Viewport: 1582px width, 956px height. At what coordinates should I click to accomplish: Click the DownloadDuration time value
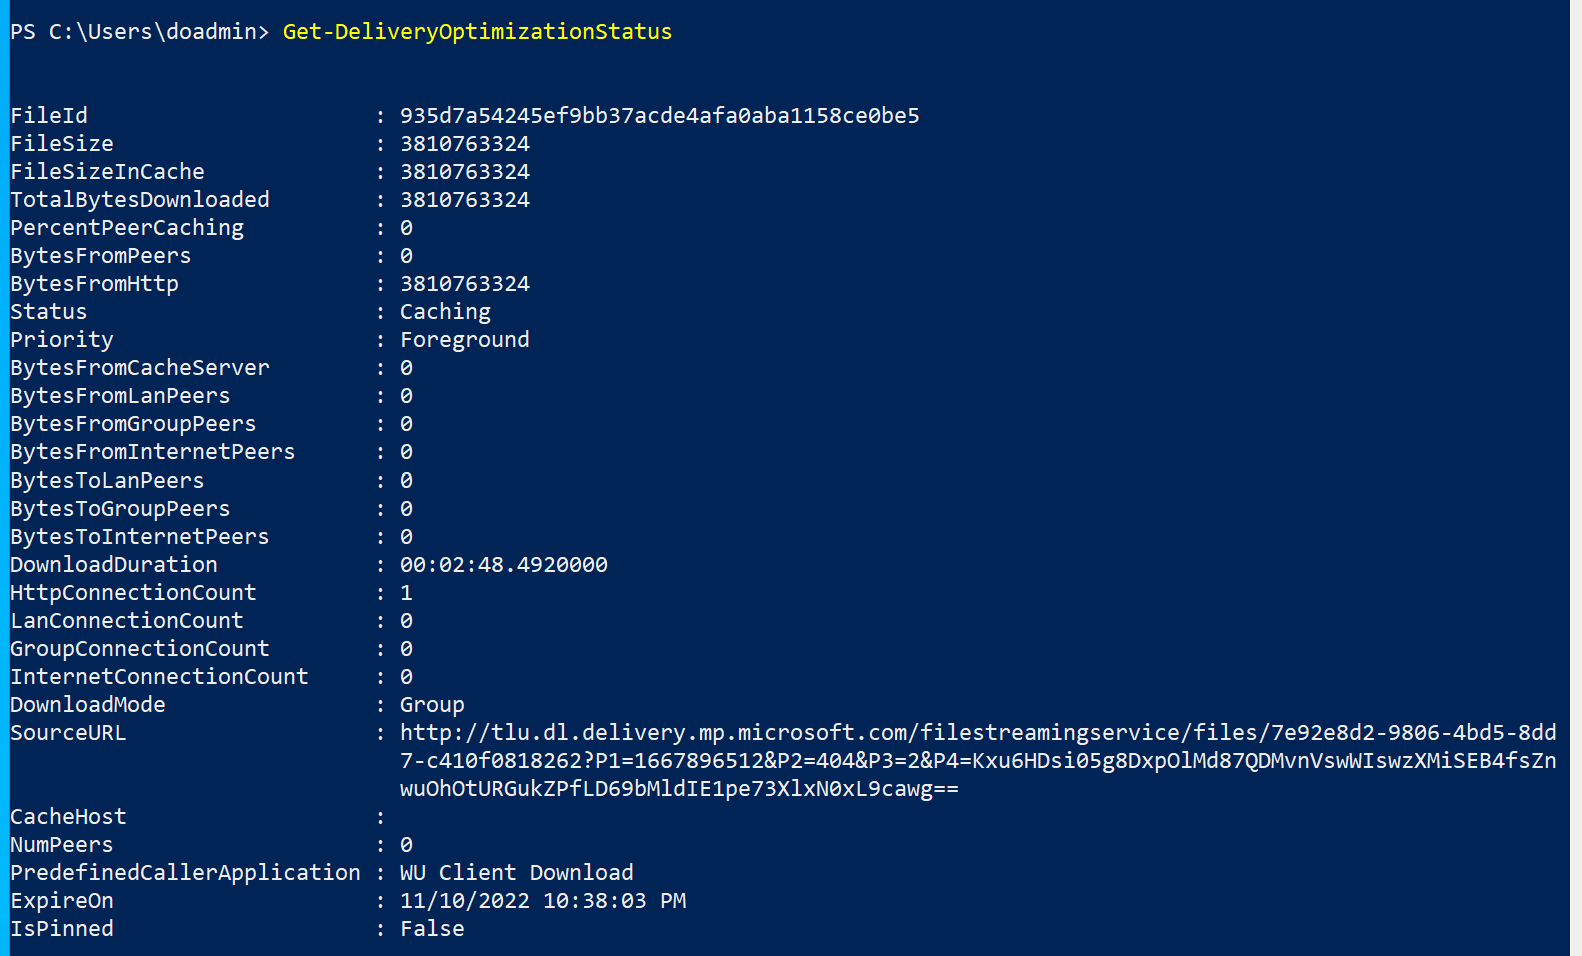[x=503, y=565]
